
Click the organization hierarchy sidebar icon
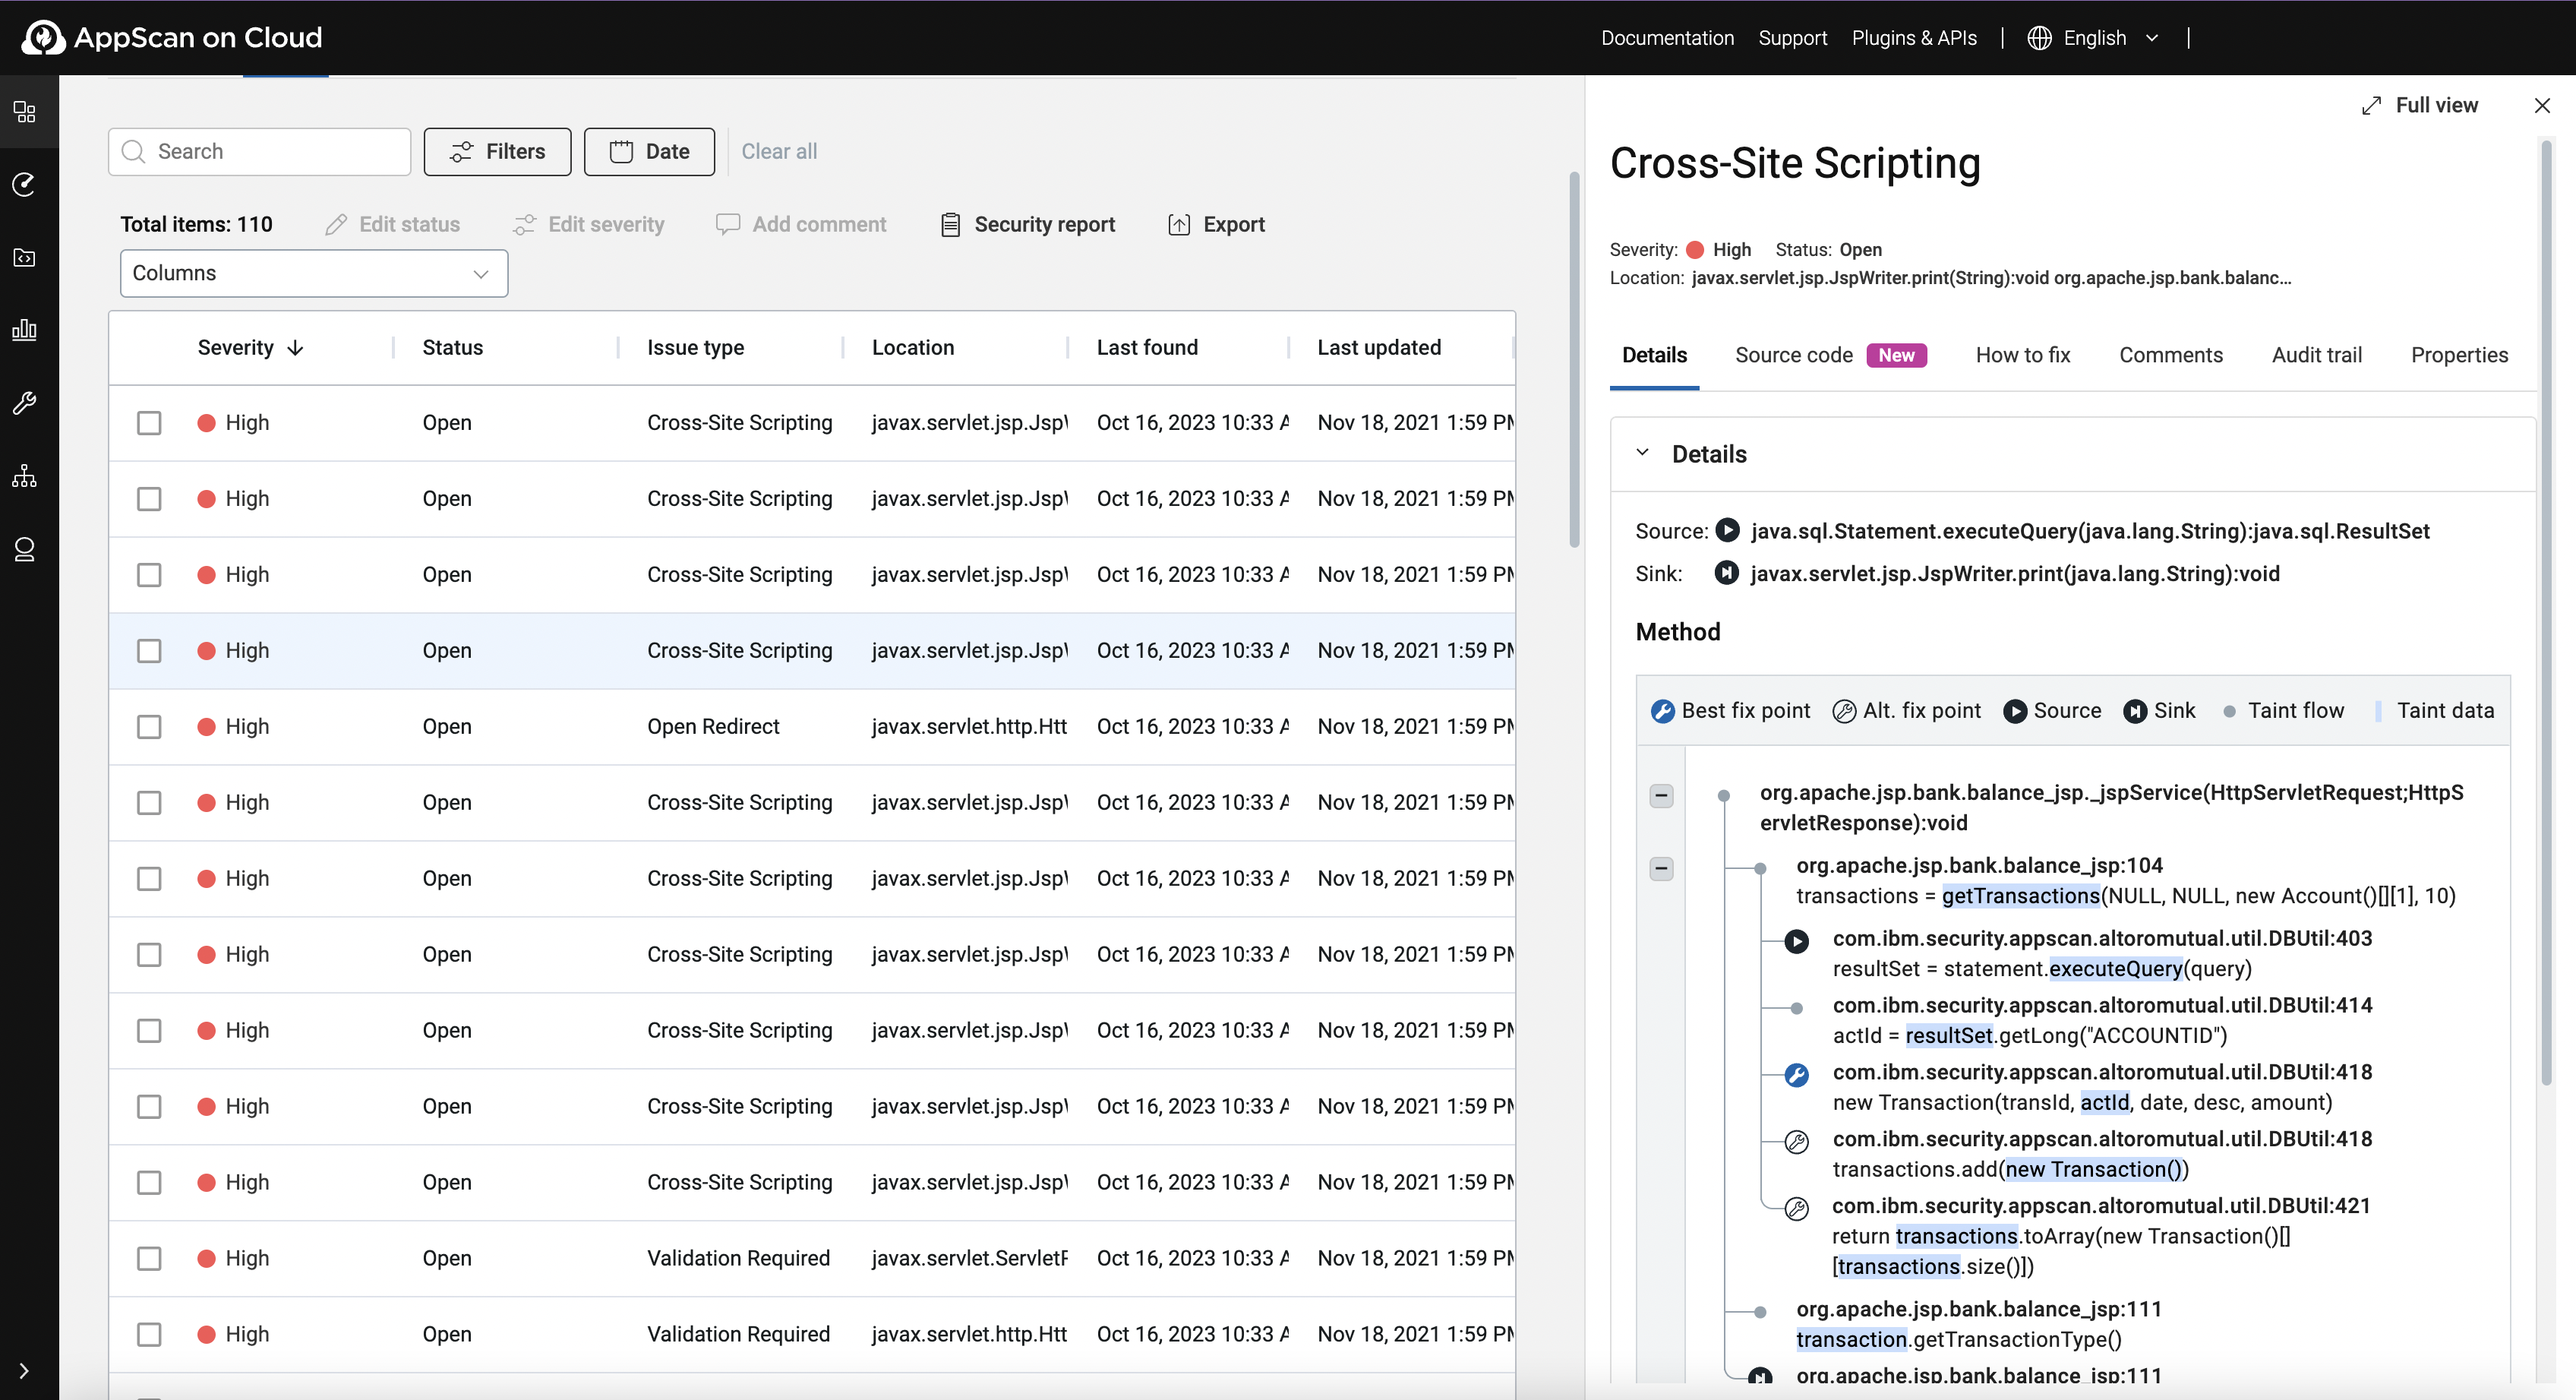25,476
